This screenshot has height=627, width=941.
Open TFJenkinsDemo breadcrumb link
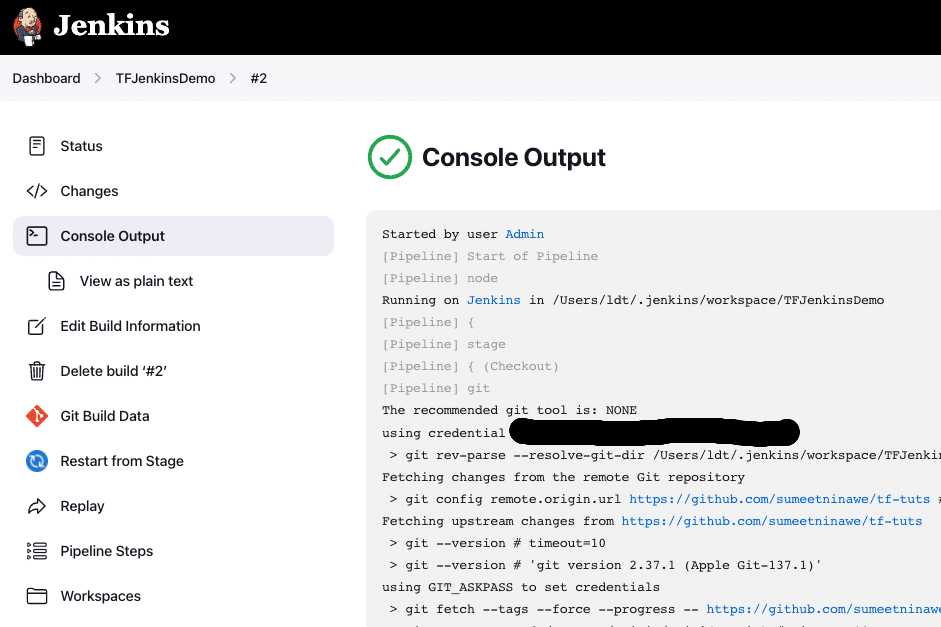point(166,79)
